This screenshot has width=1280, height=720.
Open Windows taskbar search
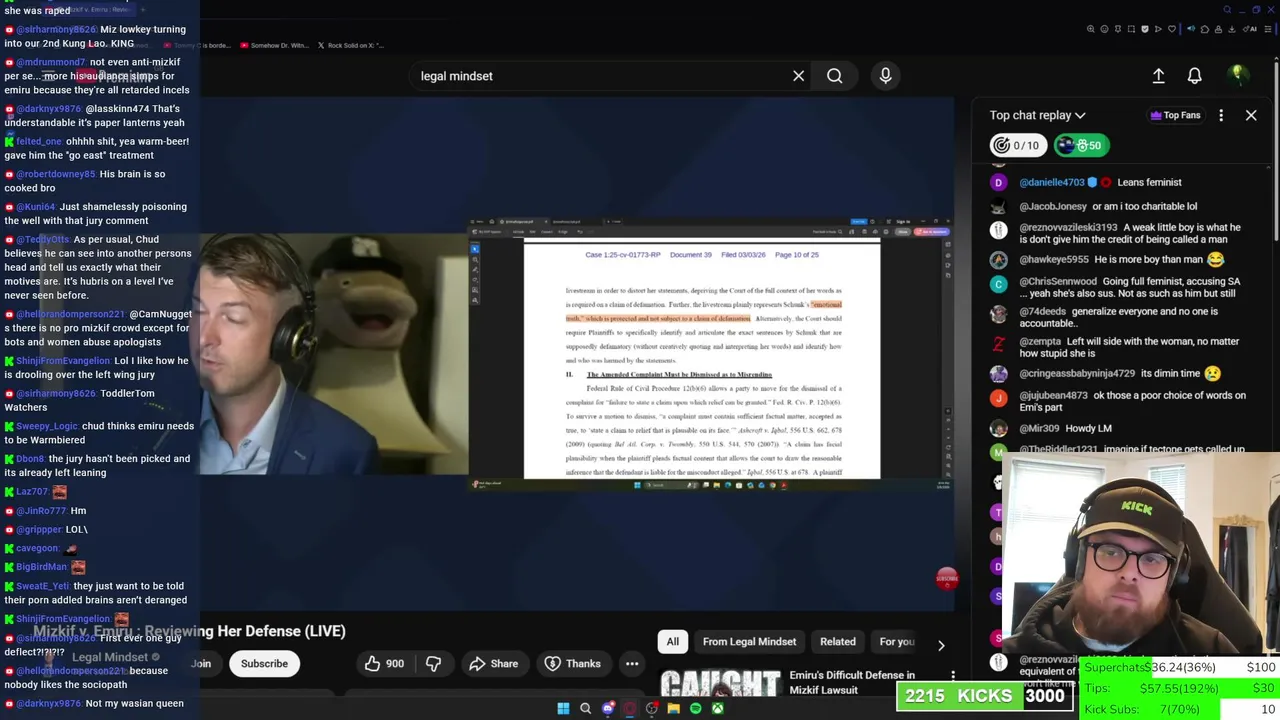coord(585,709)
